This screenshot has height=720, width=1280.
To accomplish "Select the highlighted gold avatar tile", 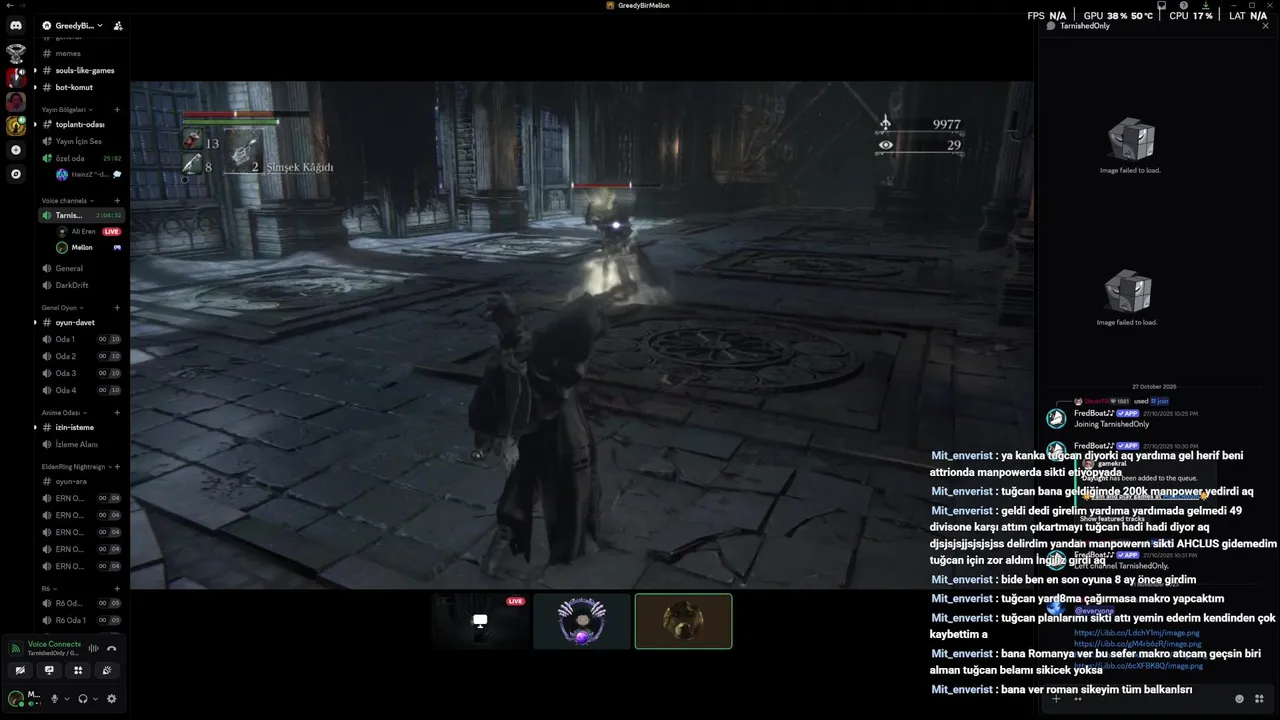I will [x=683, y=621].
